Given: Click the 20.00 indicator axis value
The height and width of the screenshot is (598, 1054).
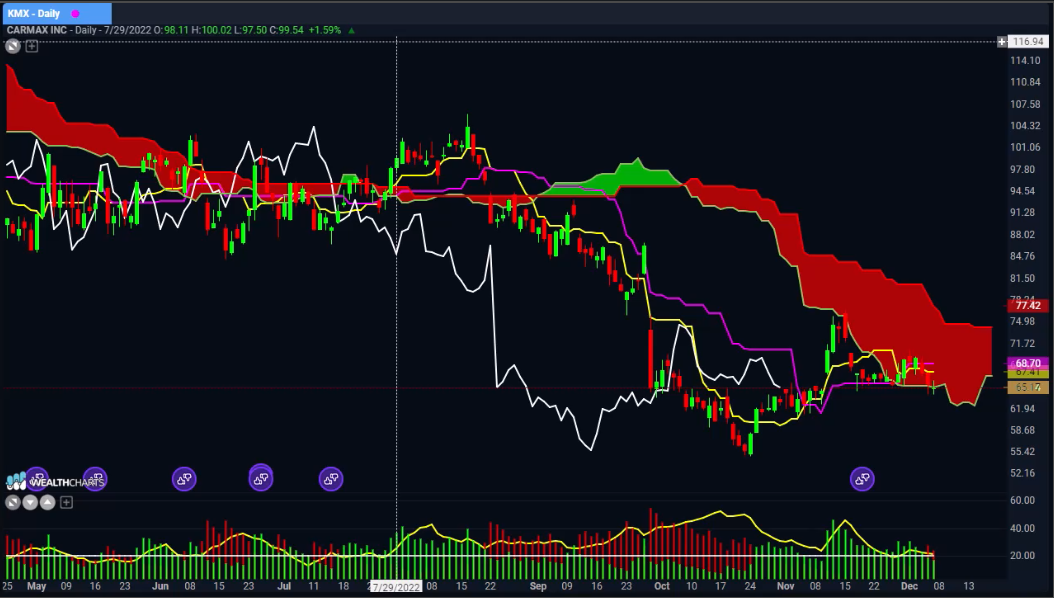Looking at the screenshot, I should pyautogui.click(x=1022, y=556).
